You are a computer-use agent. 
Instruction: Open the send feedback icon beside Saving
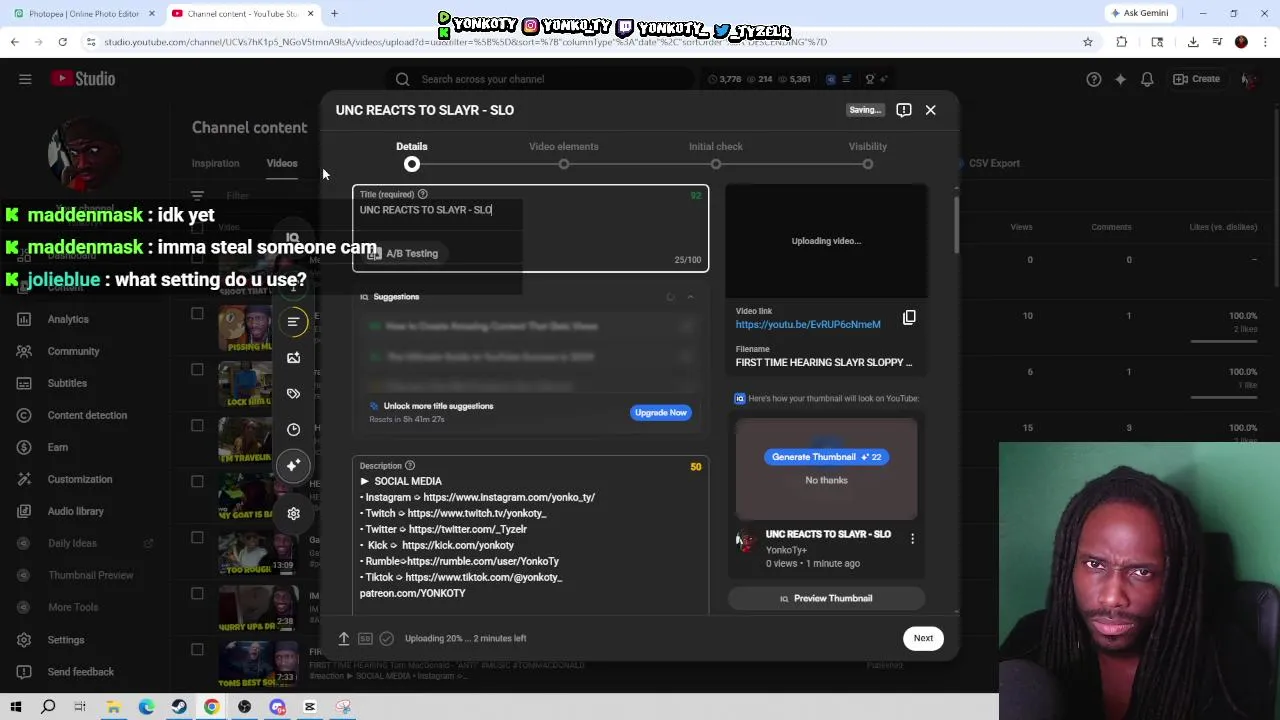[904, 110]
